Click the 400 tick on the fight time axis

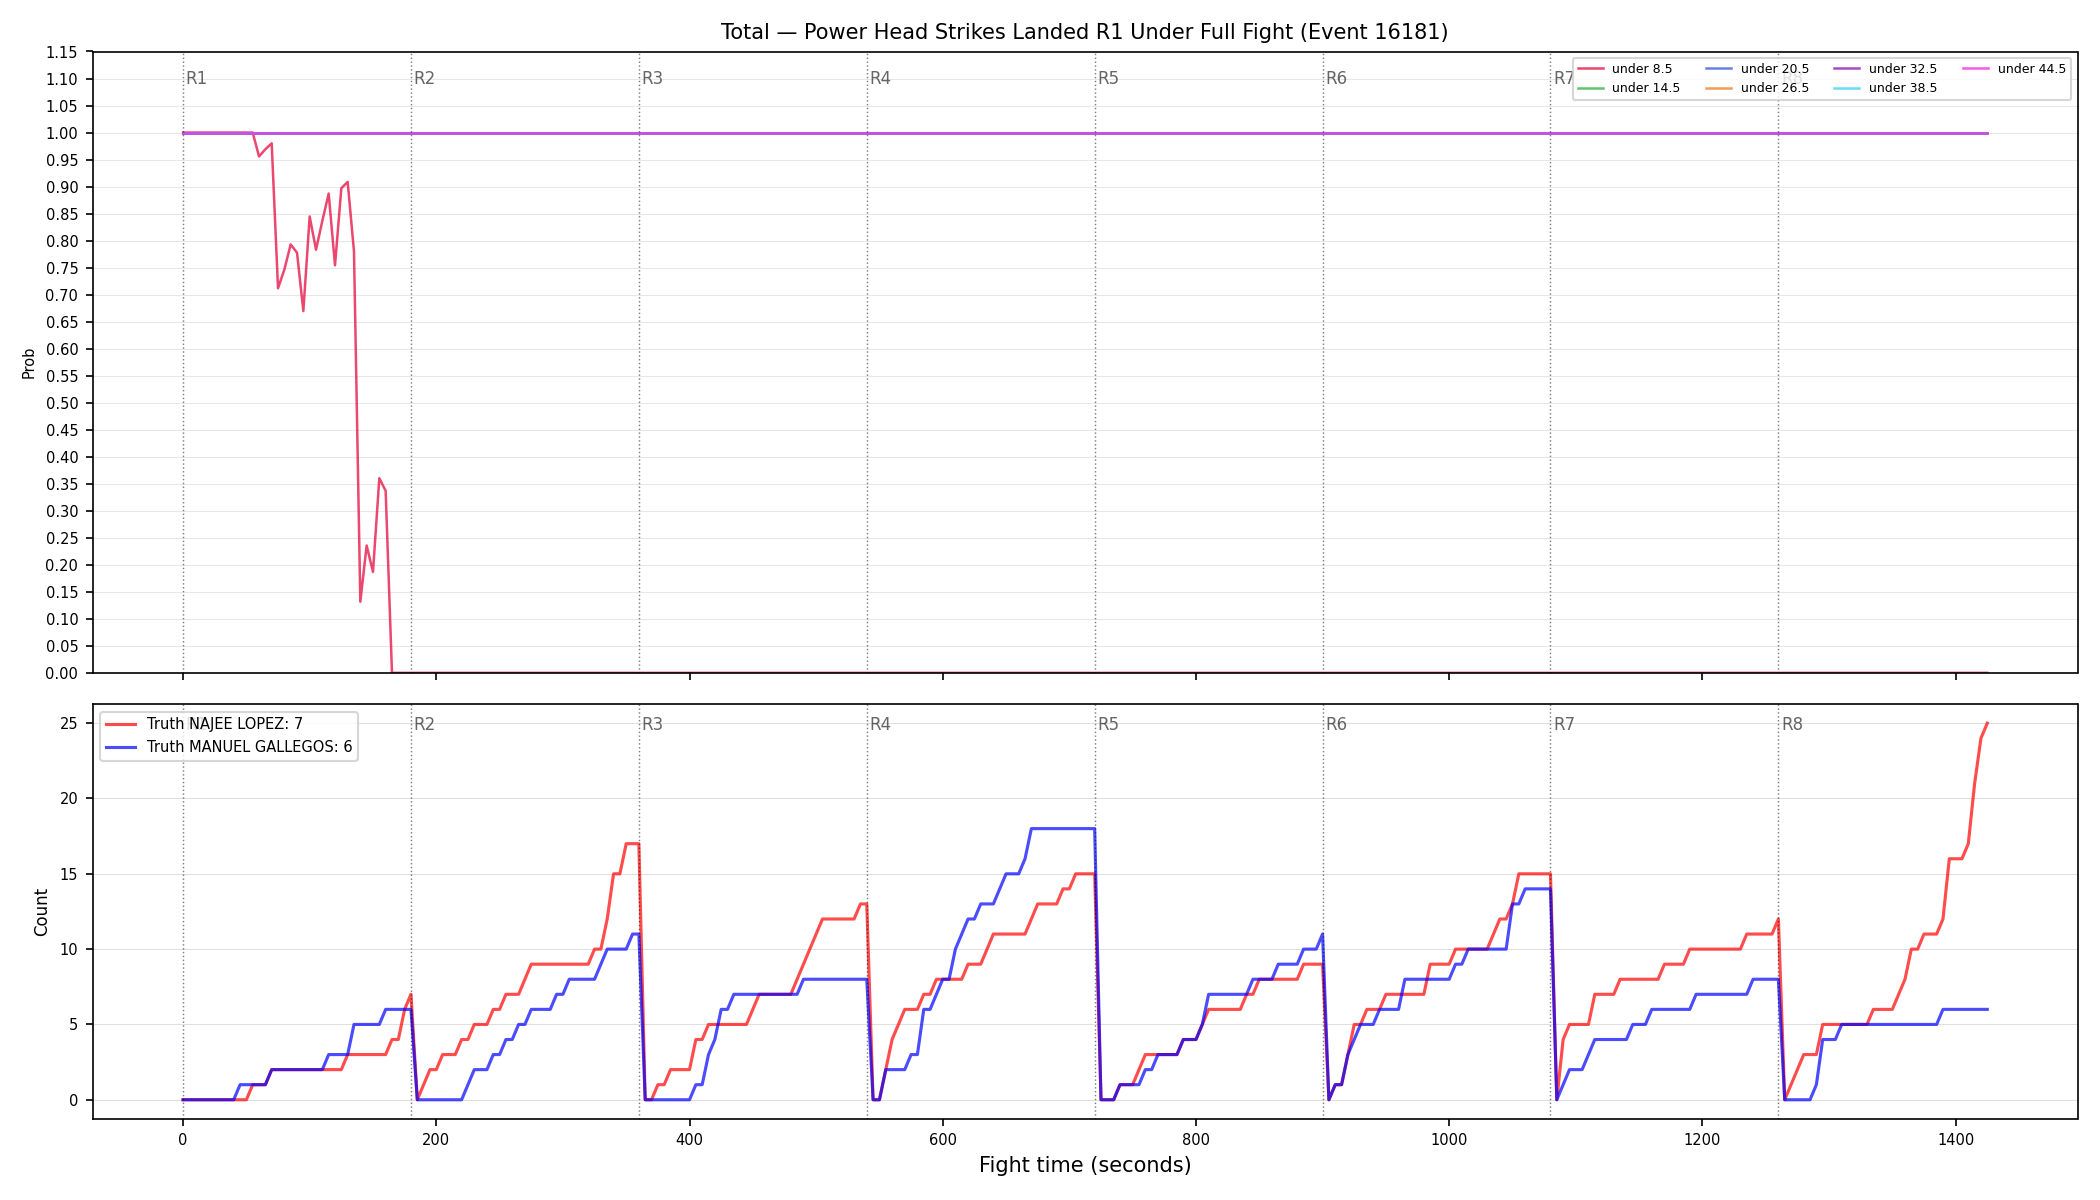coord(689,1138)
